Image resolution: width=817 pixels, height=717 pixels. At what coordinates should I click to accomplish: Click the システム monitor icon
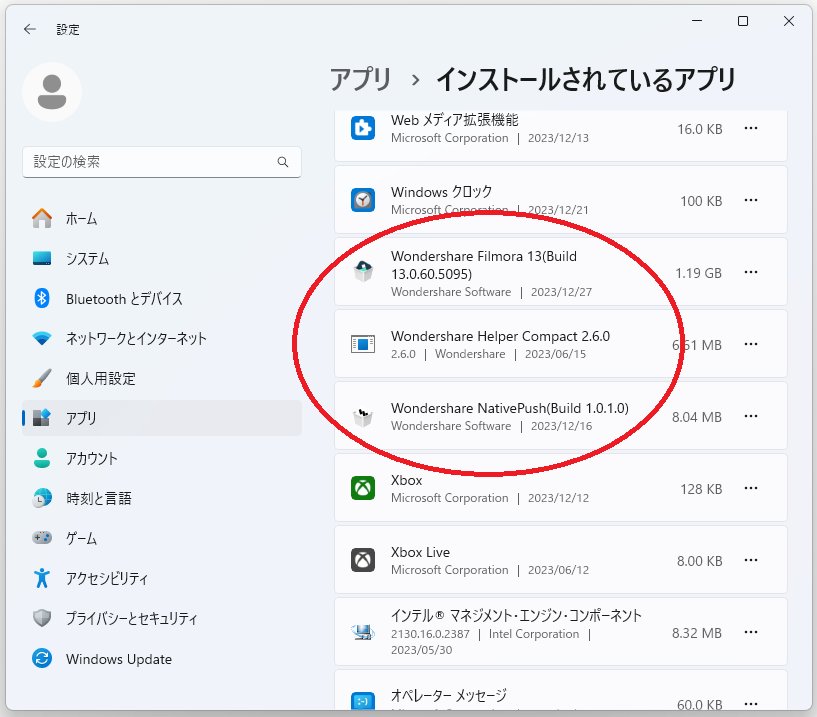(42, 258)
